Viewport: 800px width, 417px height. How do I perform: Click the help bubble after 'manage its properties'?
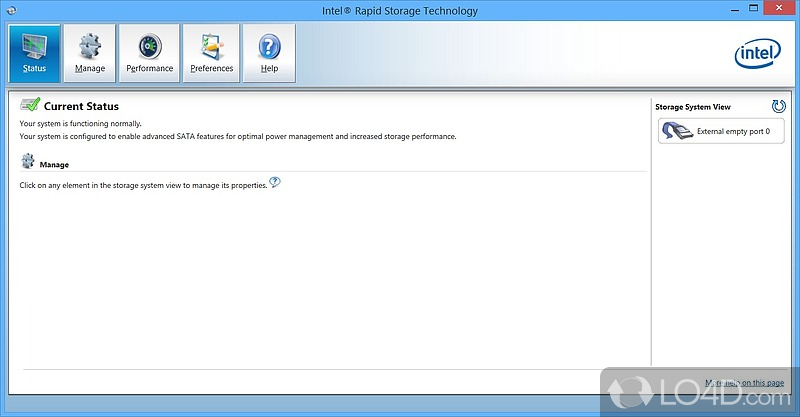[x=275, y=182]
